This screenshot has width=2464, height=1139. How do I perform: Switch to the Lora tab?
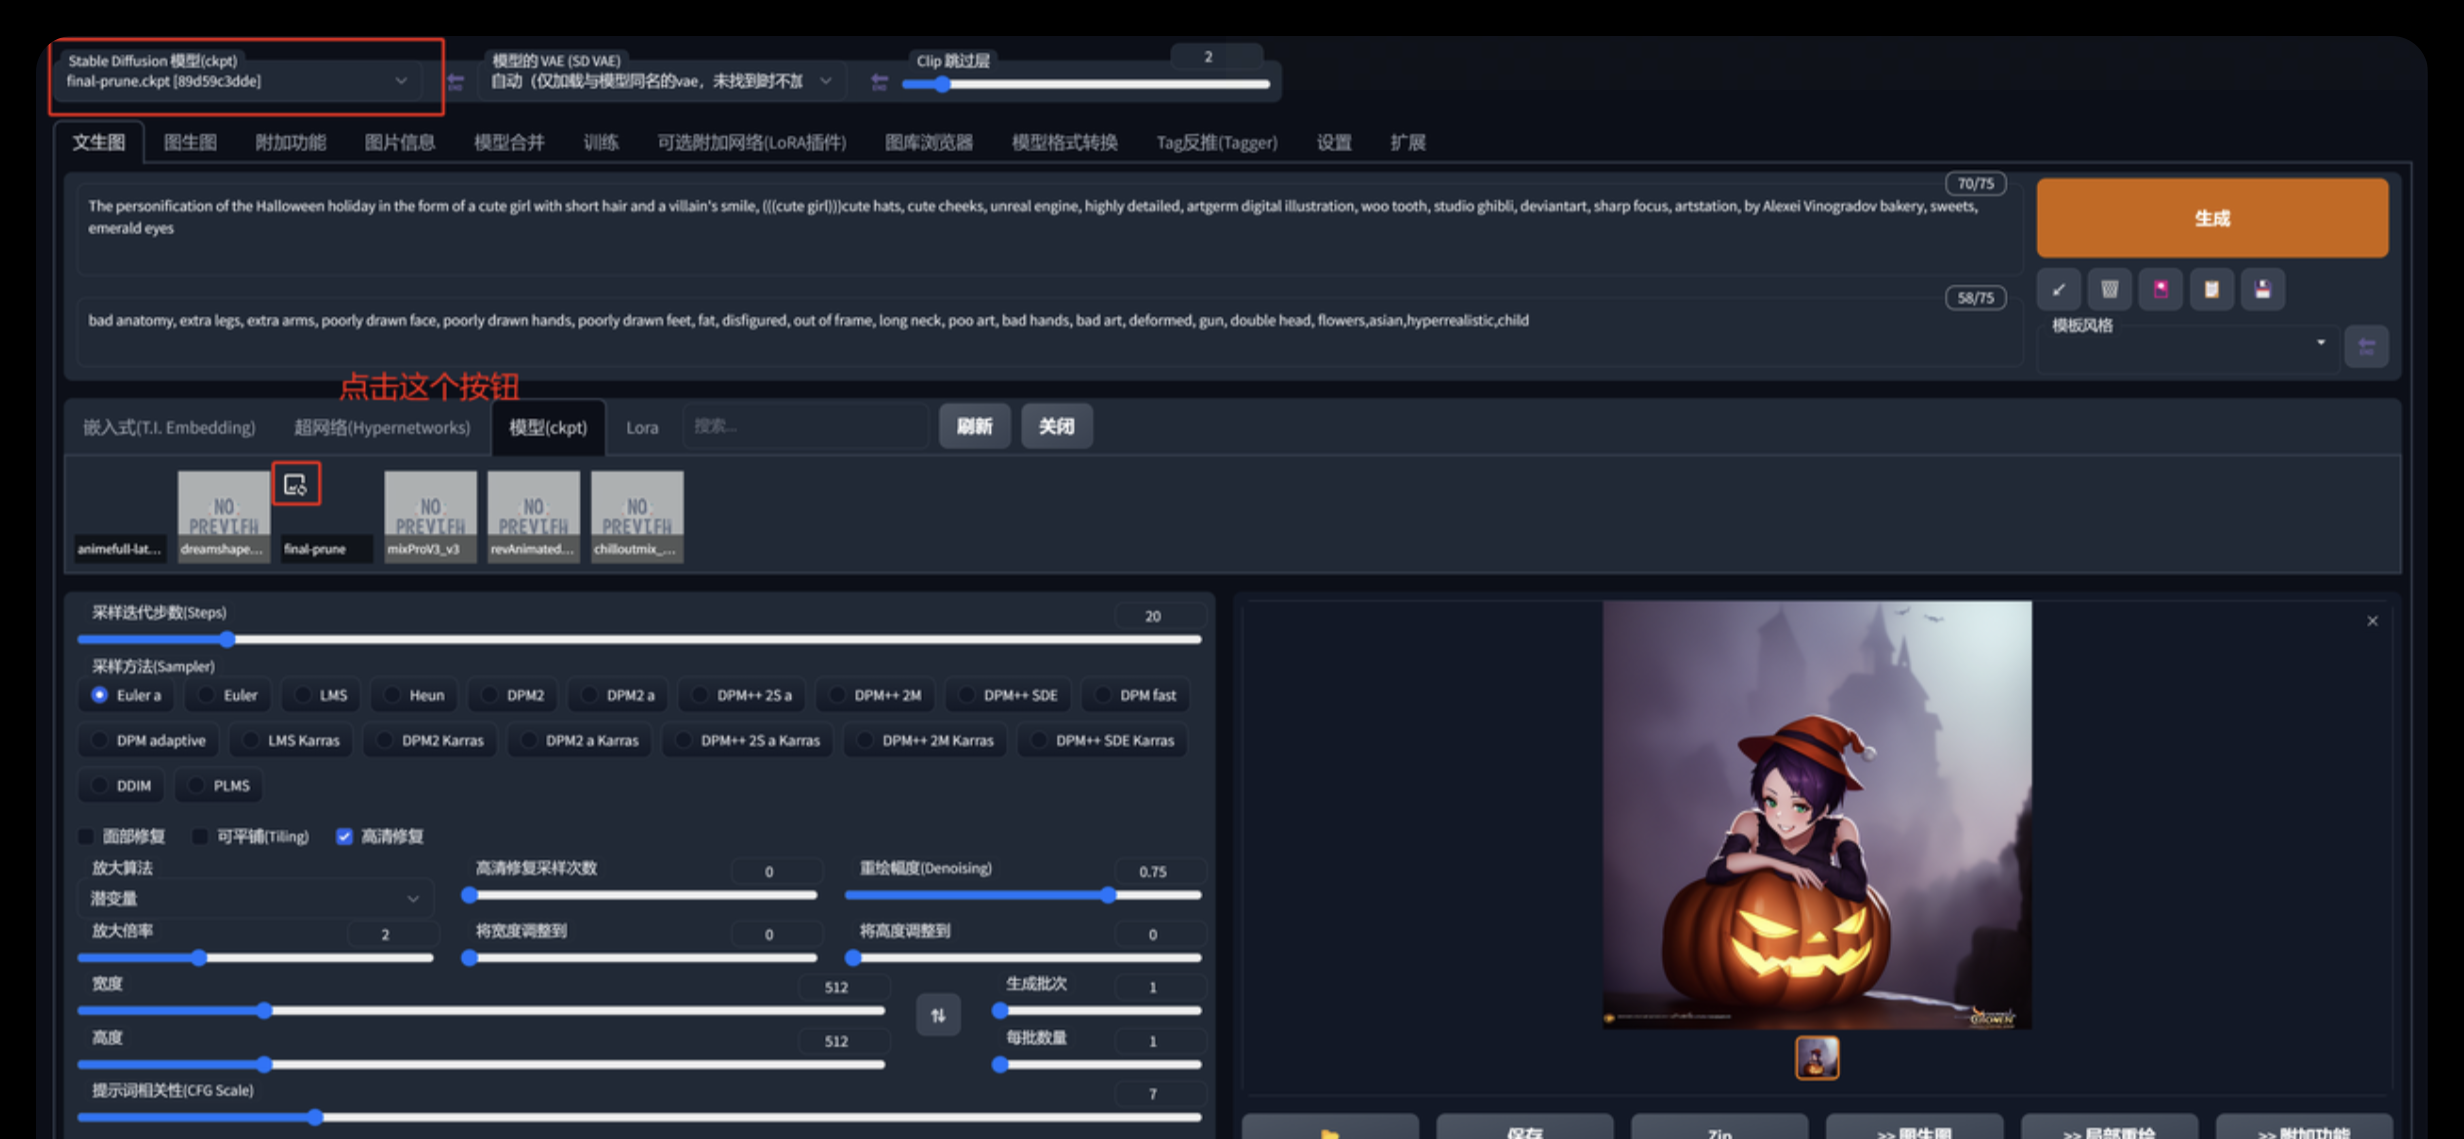[642, 427]
